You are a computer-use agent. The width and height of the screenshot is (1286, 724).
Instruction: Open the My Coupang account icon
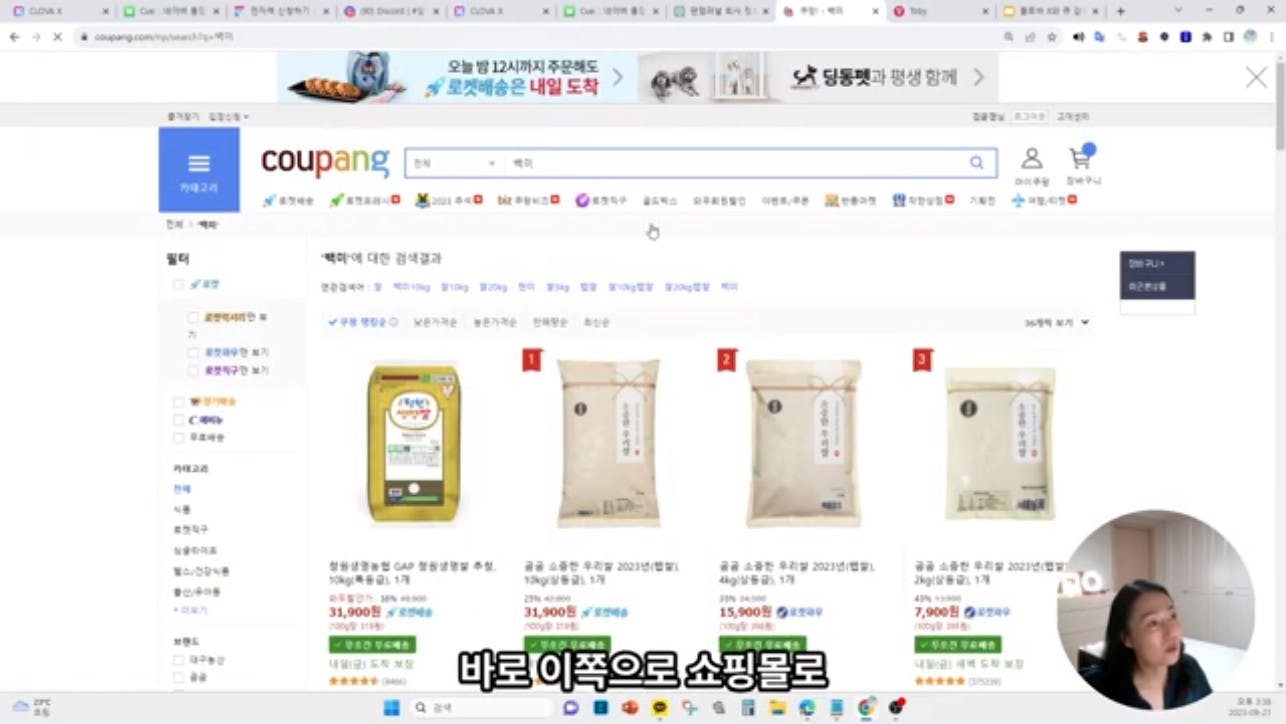tap(1031, 165)
